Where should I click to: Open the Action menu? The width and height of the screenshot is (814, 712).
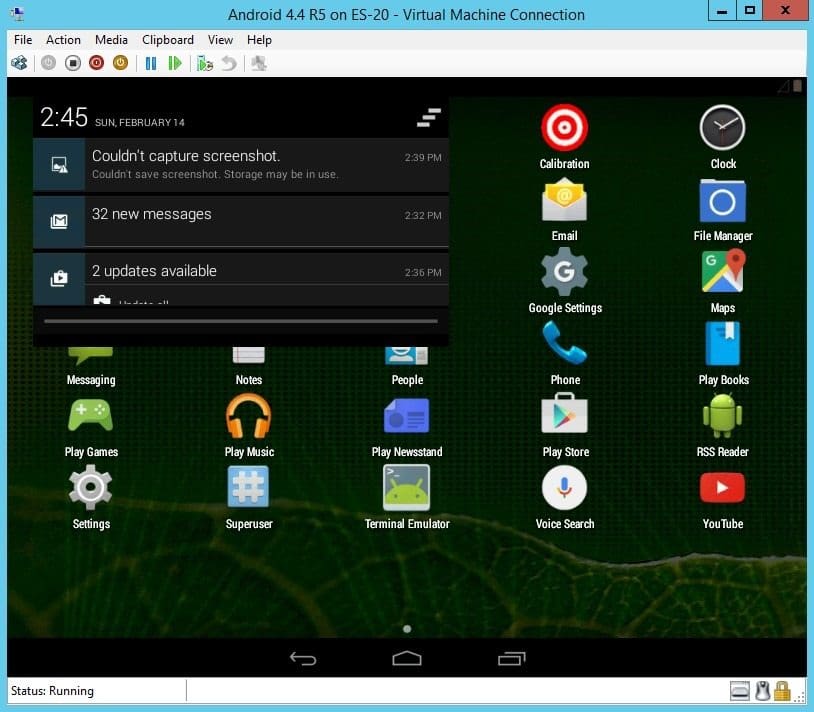coord(63,40)
